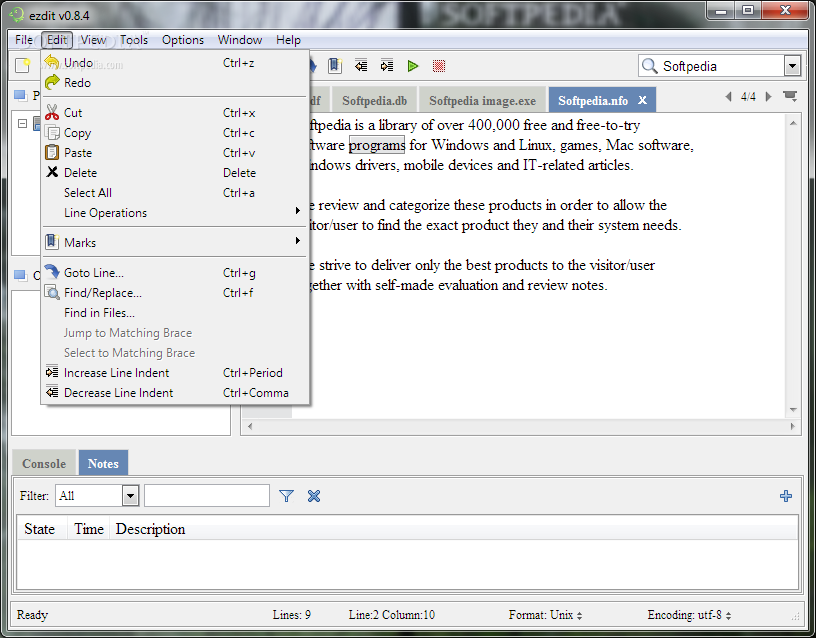Add a new note plus icon
The image size is (816, 638).
(786, 496)
